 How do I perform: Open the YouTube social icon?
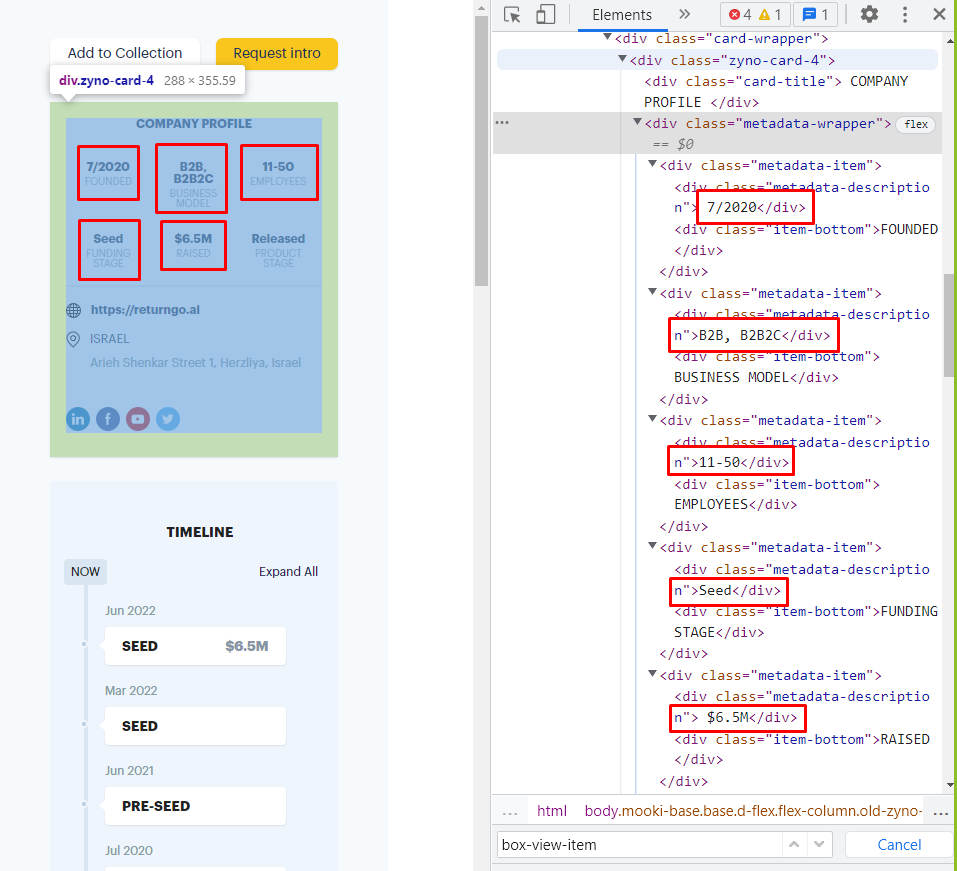click(138, 419)
